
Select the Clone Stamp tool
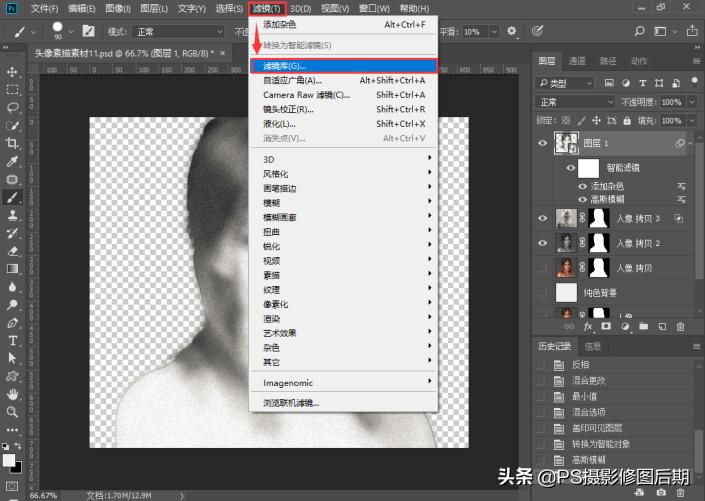pos(12,215)
